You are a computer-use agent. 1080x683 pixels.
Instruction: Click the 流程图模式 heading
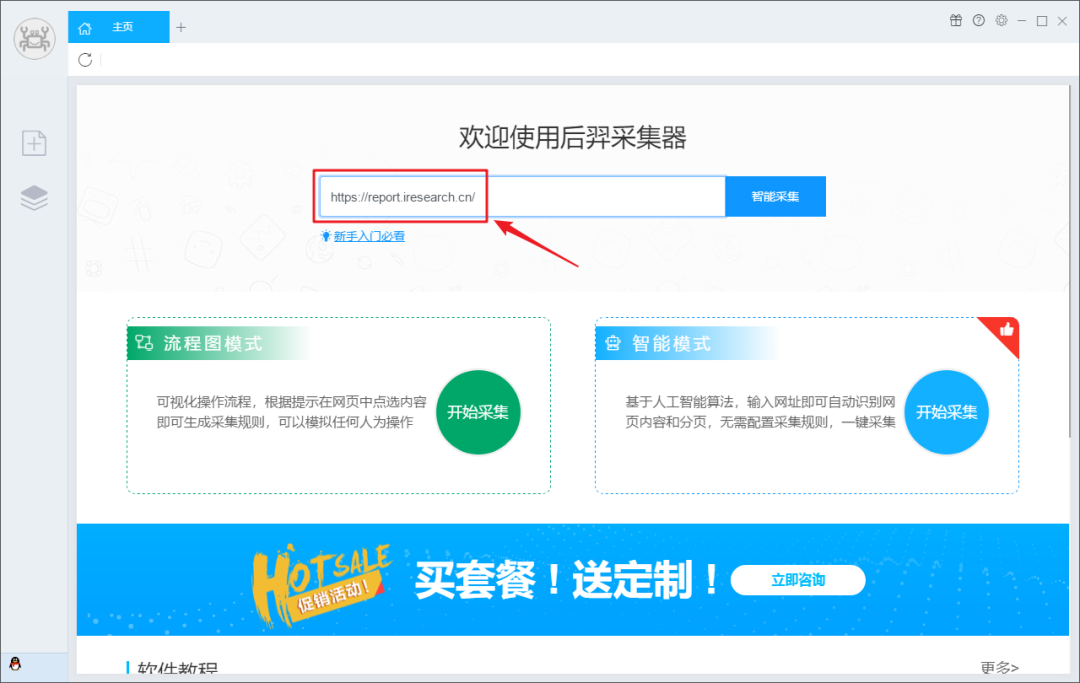point(213,344)
